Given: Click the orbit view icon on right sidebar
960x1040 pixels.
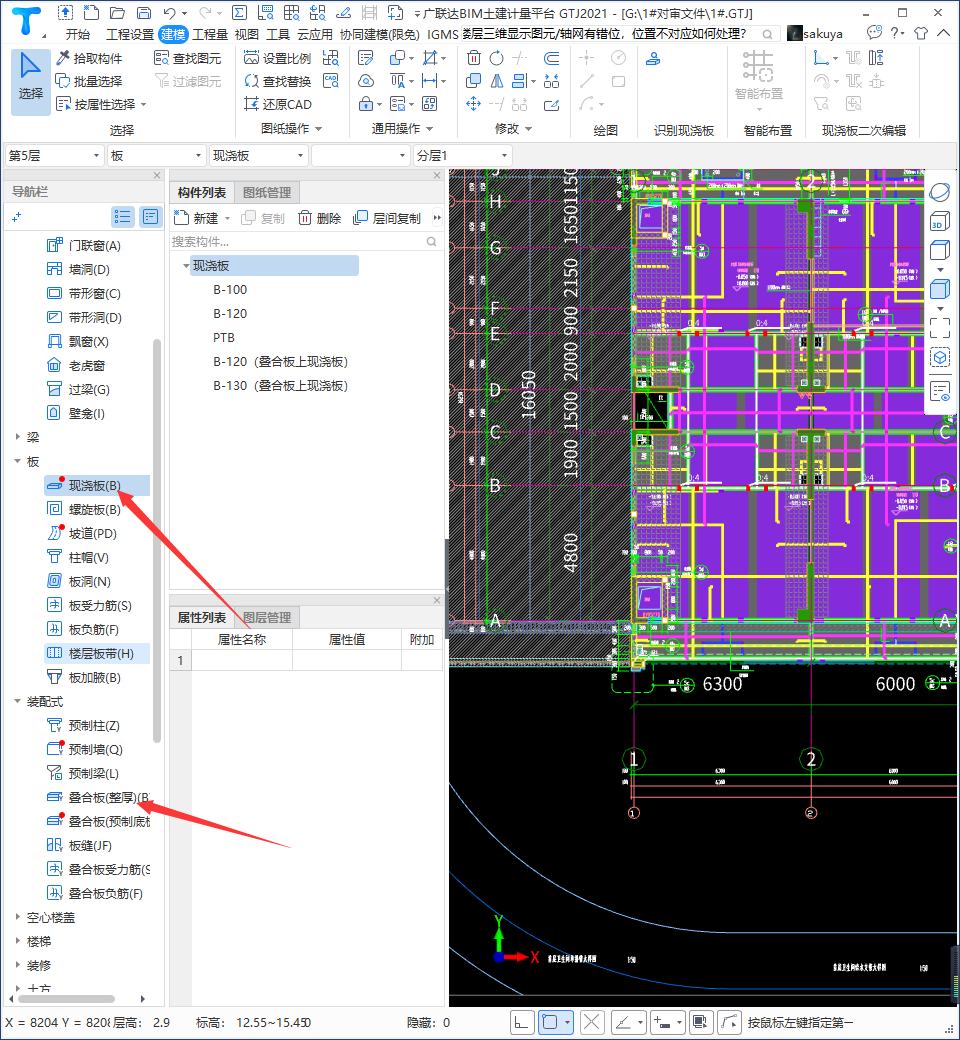Looking at the screenshot, I should (x=939, y=192).
